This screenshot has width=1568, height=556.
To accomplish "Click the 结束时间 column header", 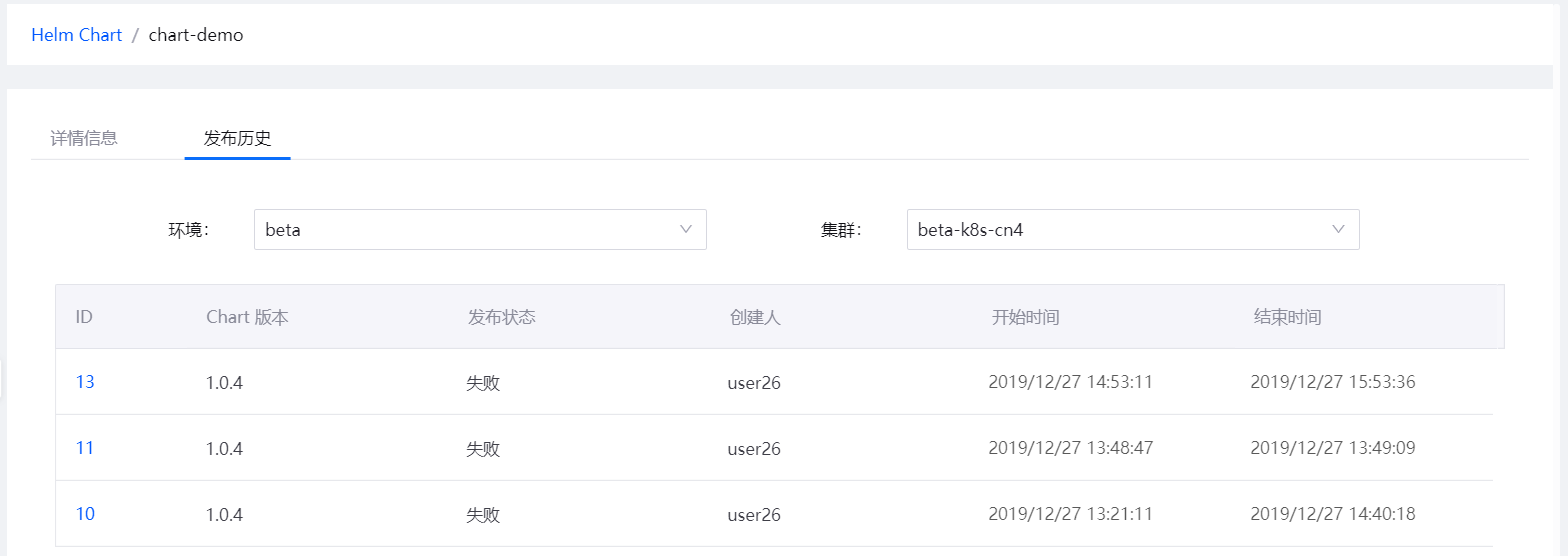I will coord(1287,317).
